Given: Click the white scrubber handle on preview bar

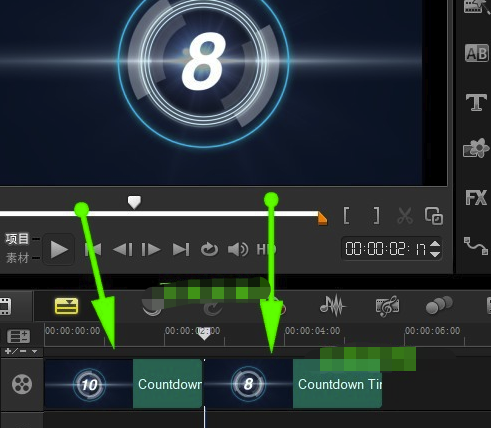Looking at the screenshot, I should click(134, 202).
